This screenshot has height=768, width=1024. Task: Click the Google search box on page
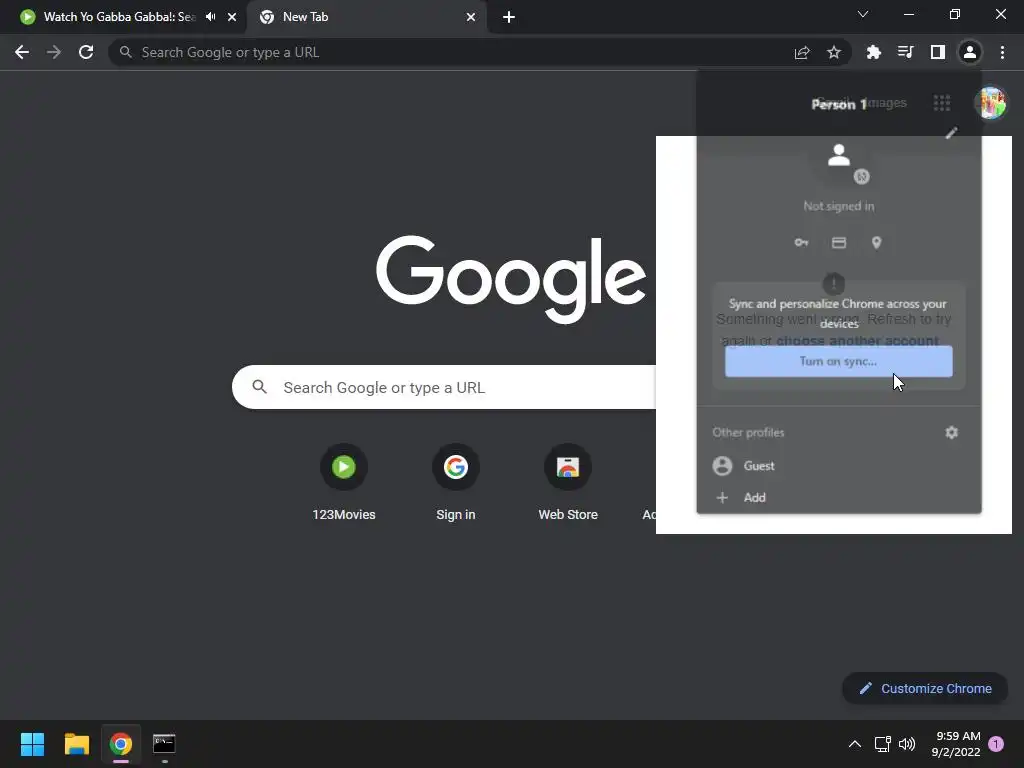point(444,387)
